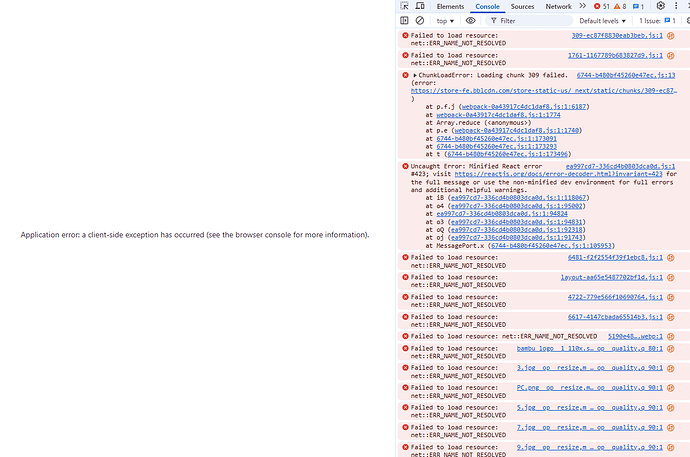Open stack link webpack-0a43917c4dc1daf8.js:1:1774
The image size is (690, 457).
(x=498, y=115)
